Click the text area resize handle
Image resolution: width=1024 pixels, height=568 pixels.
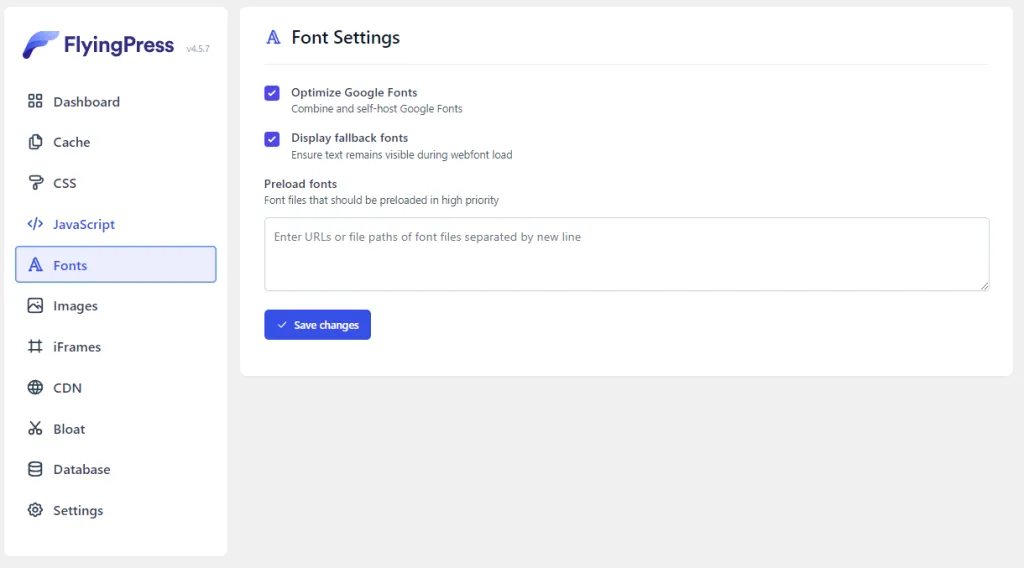[984, 286]
